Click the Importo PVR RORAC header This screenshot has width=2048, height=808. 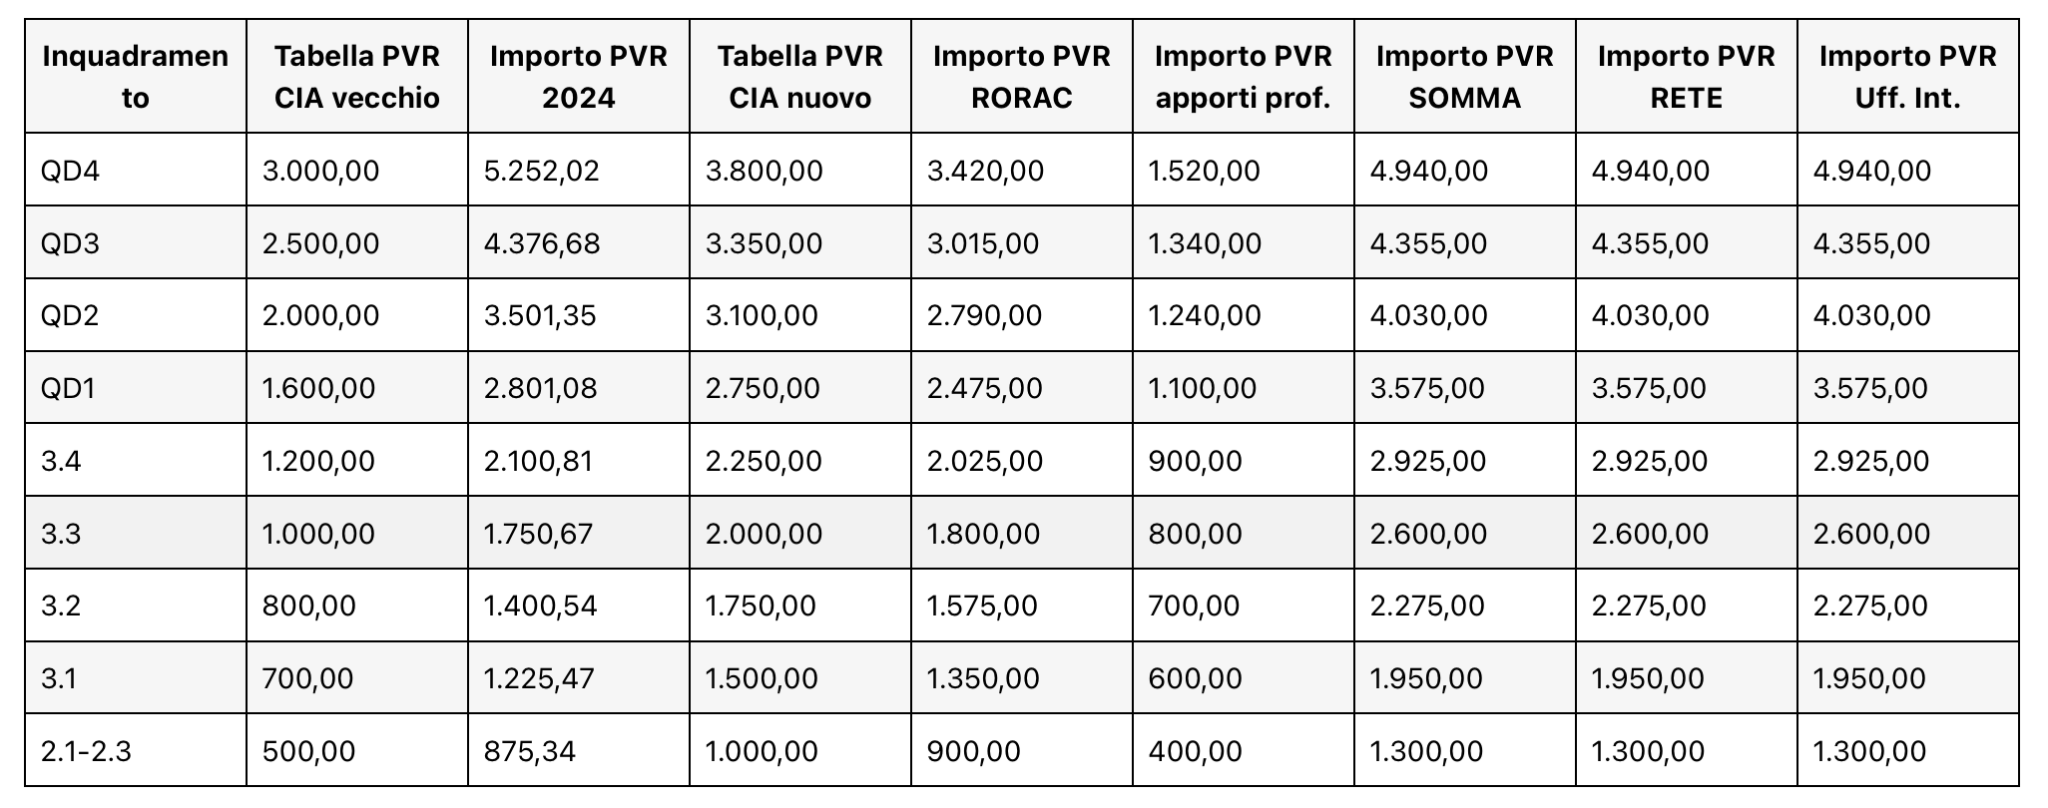click(x=1022, y=76)
